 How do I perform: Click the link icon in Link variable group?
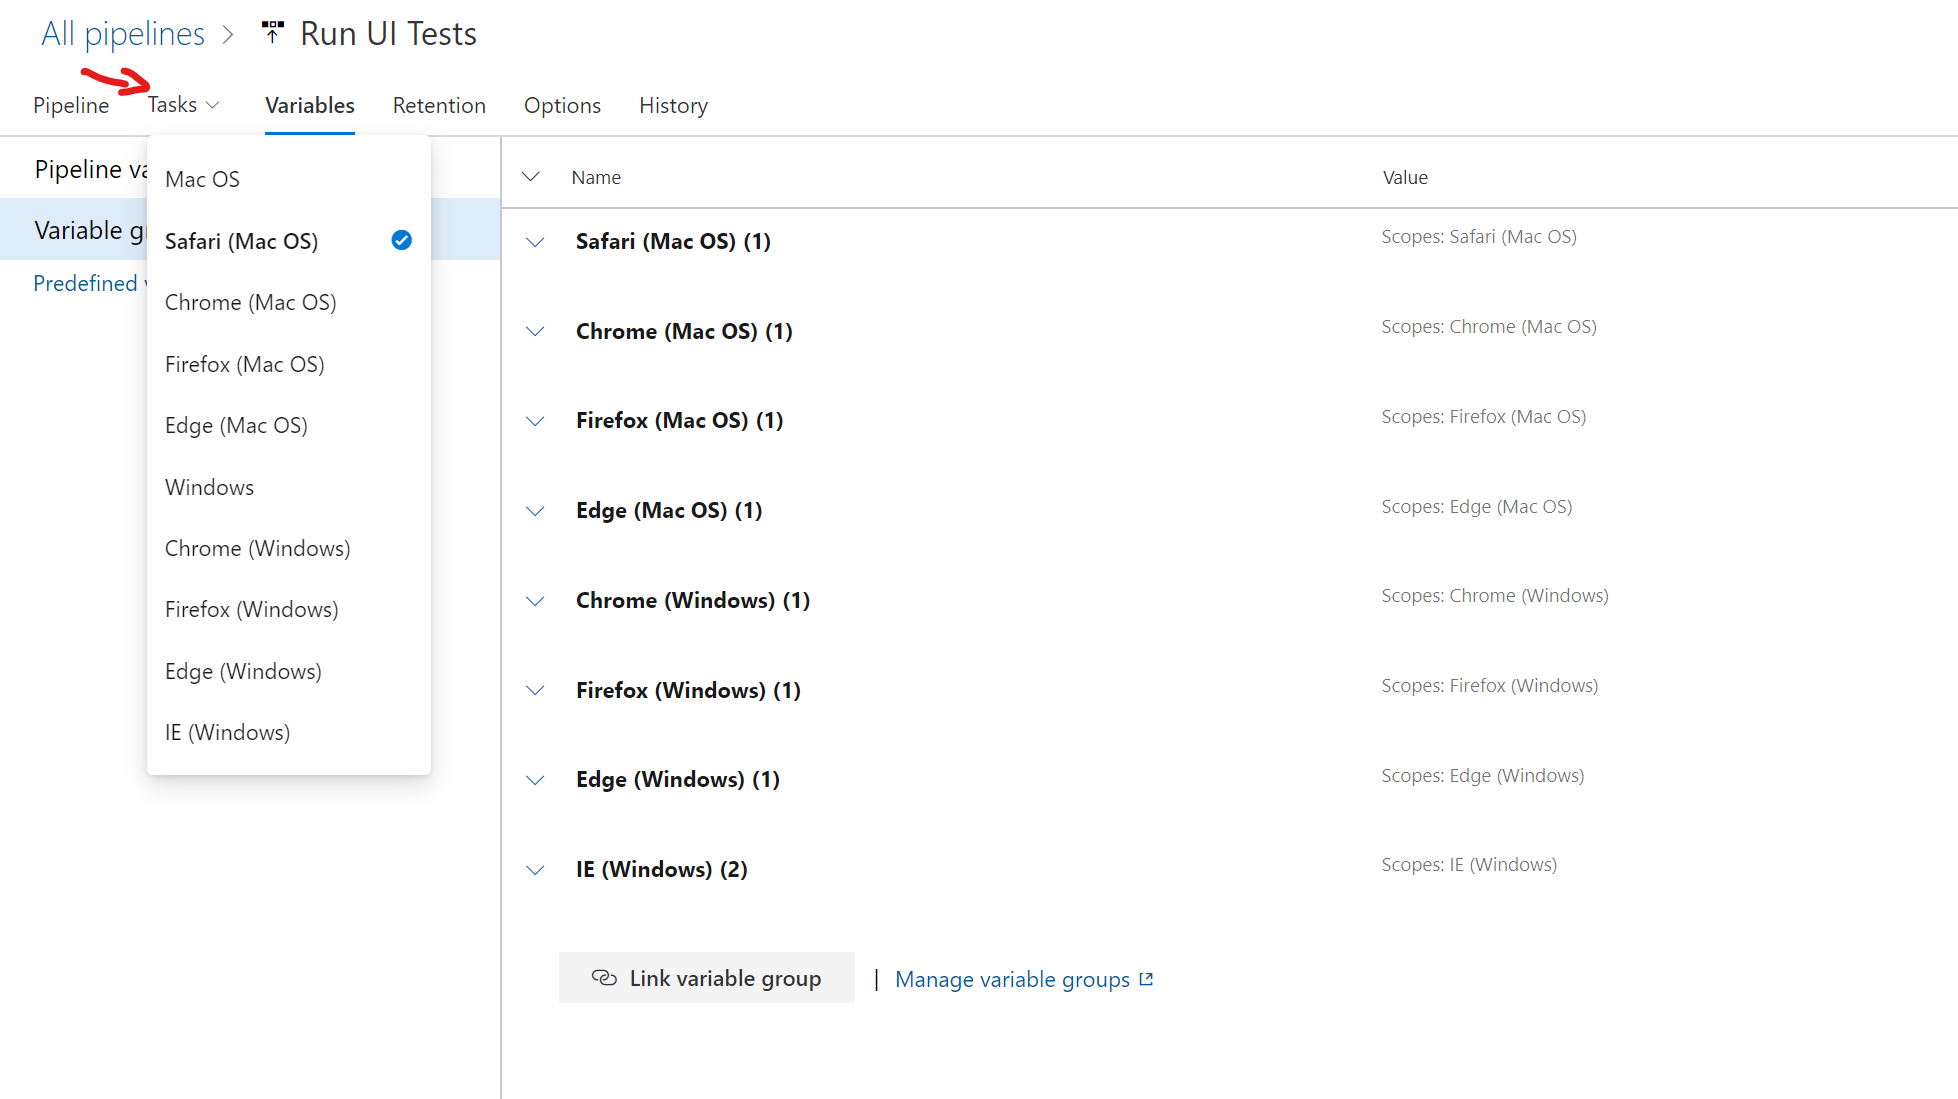click(604, 978)
